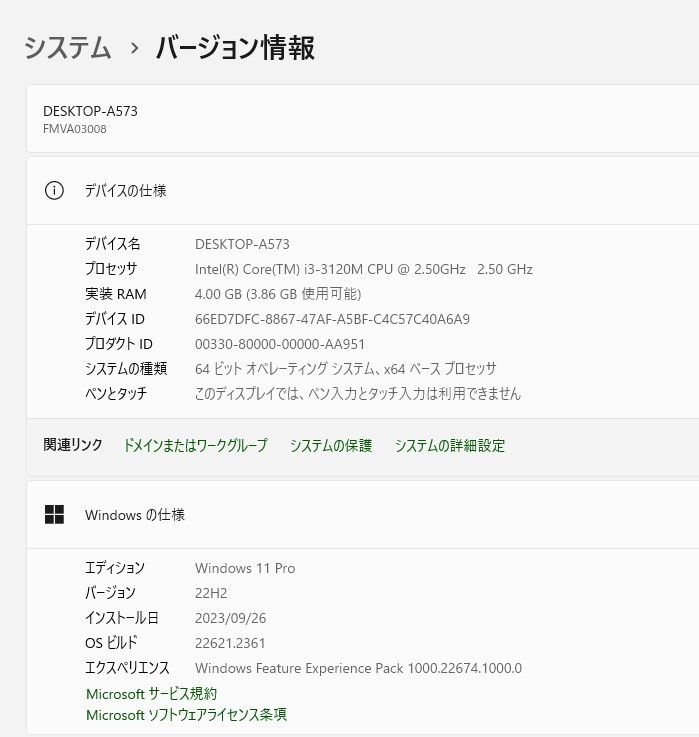Image resolution: width=699 pixels, height=737 pixels.
Task: Click the OS ビルド value 22621.2361
Action: [x=230, y=643]
